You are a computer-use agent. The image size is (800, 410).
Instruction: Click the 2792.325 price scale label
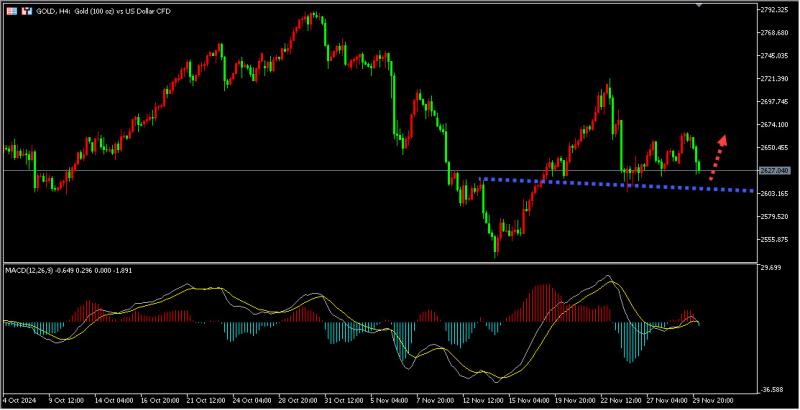click(x=775, y=10)
